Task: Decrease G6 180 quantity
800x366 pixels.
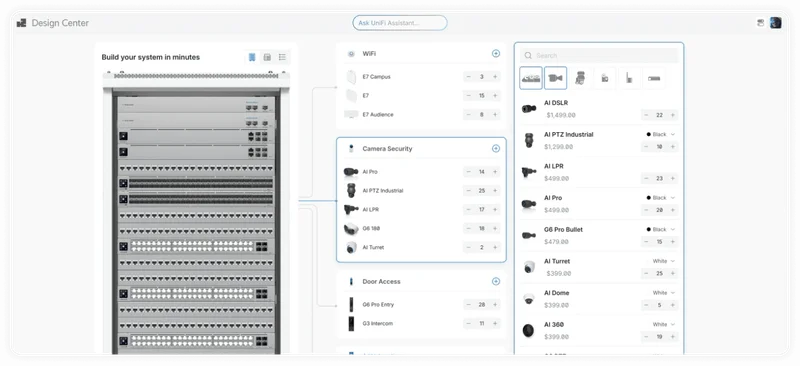Action: click(x=468, y=228)
